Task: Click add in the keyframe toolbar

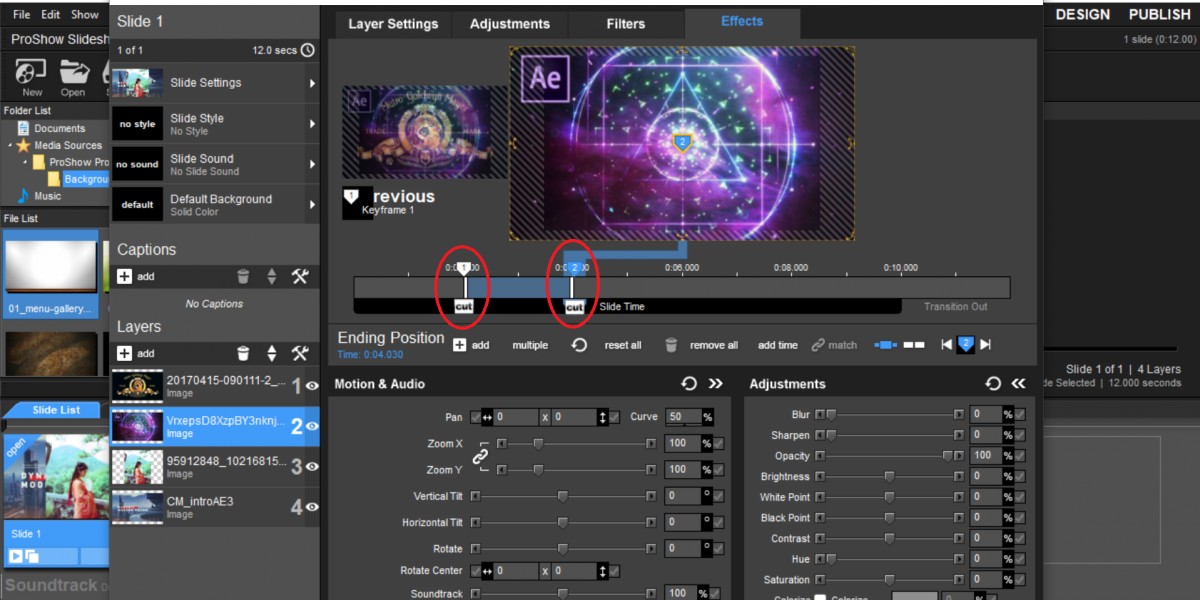Action: pos(471,345)
